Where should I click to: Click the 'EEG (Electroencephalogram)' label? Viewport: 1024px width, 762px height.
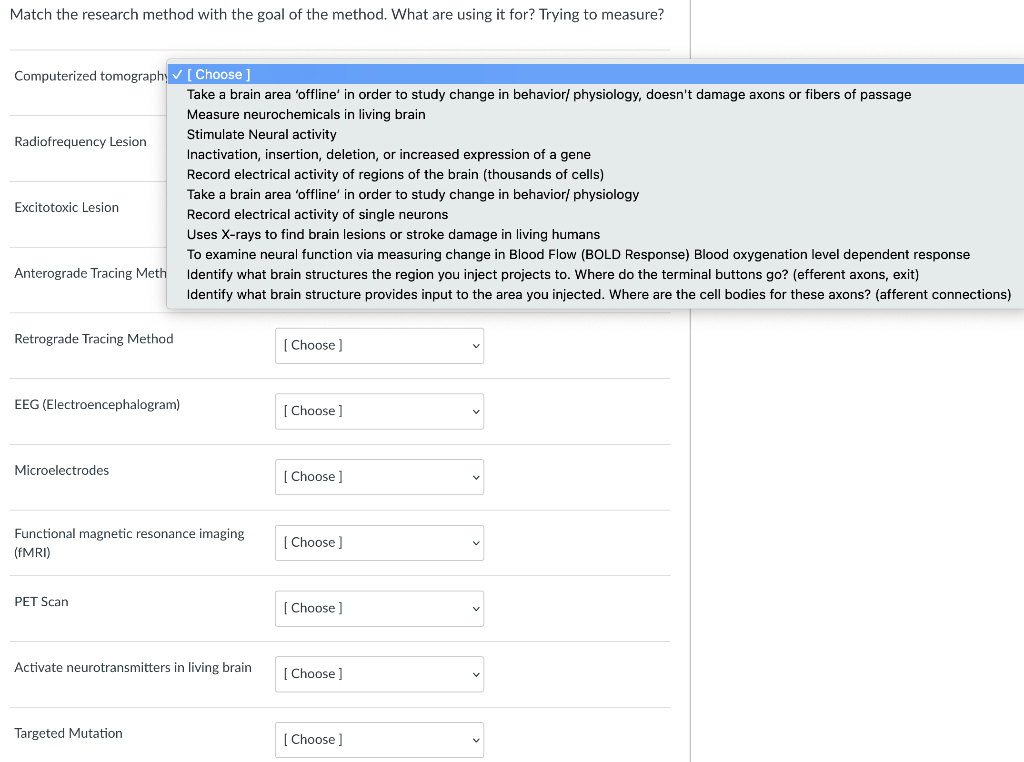pyautogui.click(x=97, y=405)
